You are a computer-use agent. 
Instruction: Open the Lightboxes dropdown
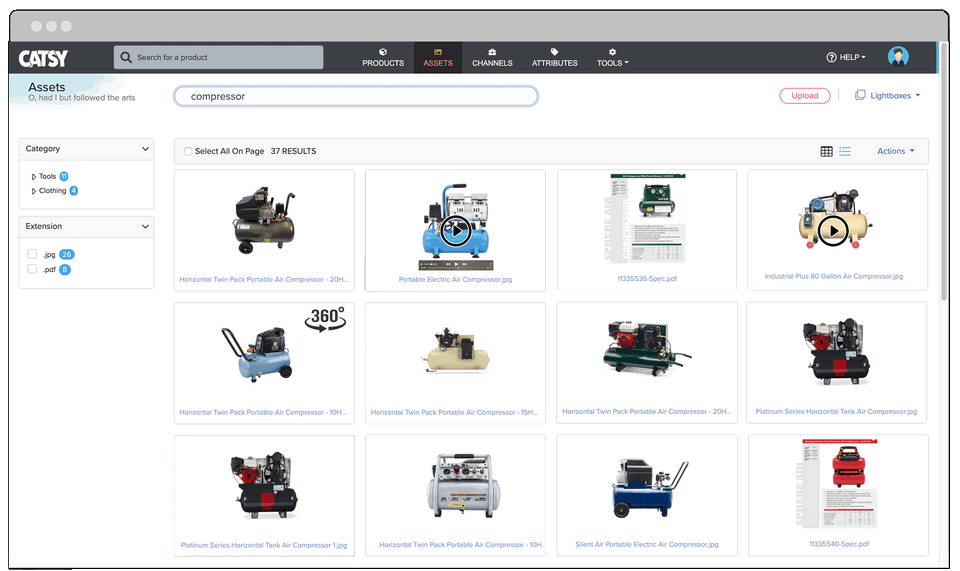tap(887, 96)
